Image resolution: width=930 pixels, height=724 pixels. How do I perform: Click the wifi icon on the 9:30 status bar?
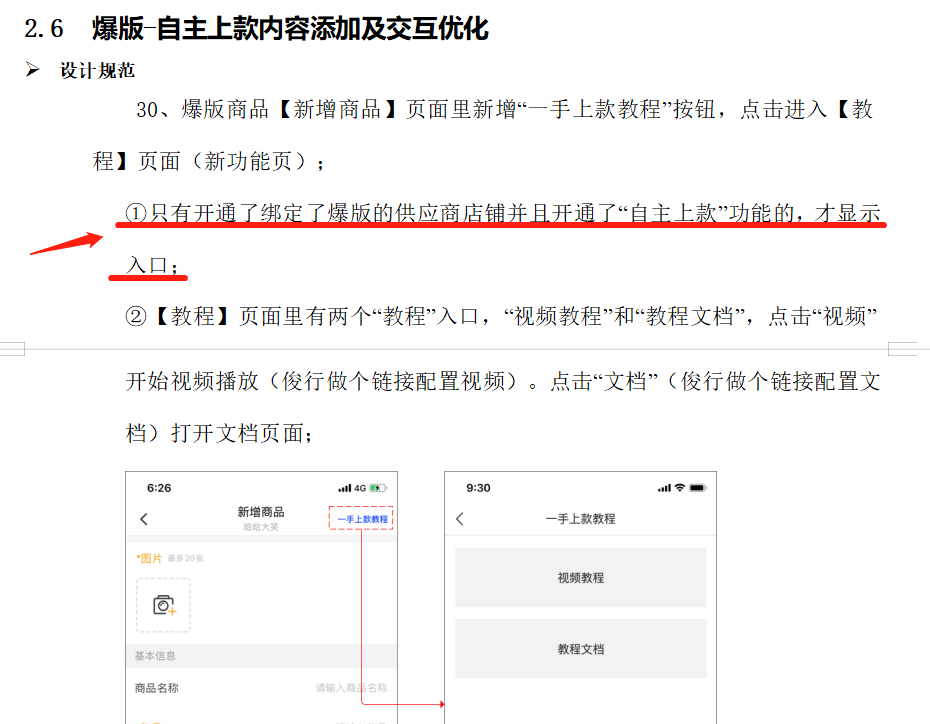pos(680,487)
